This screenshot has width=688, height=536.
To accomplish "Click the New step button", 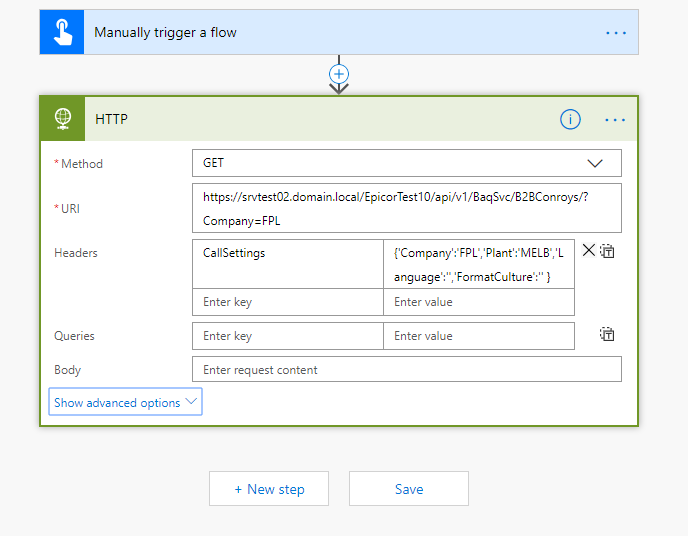I will [x=269, y=489].
